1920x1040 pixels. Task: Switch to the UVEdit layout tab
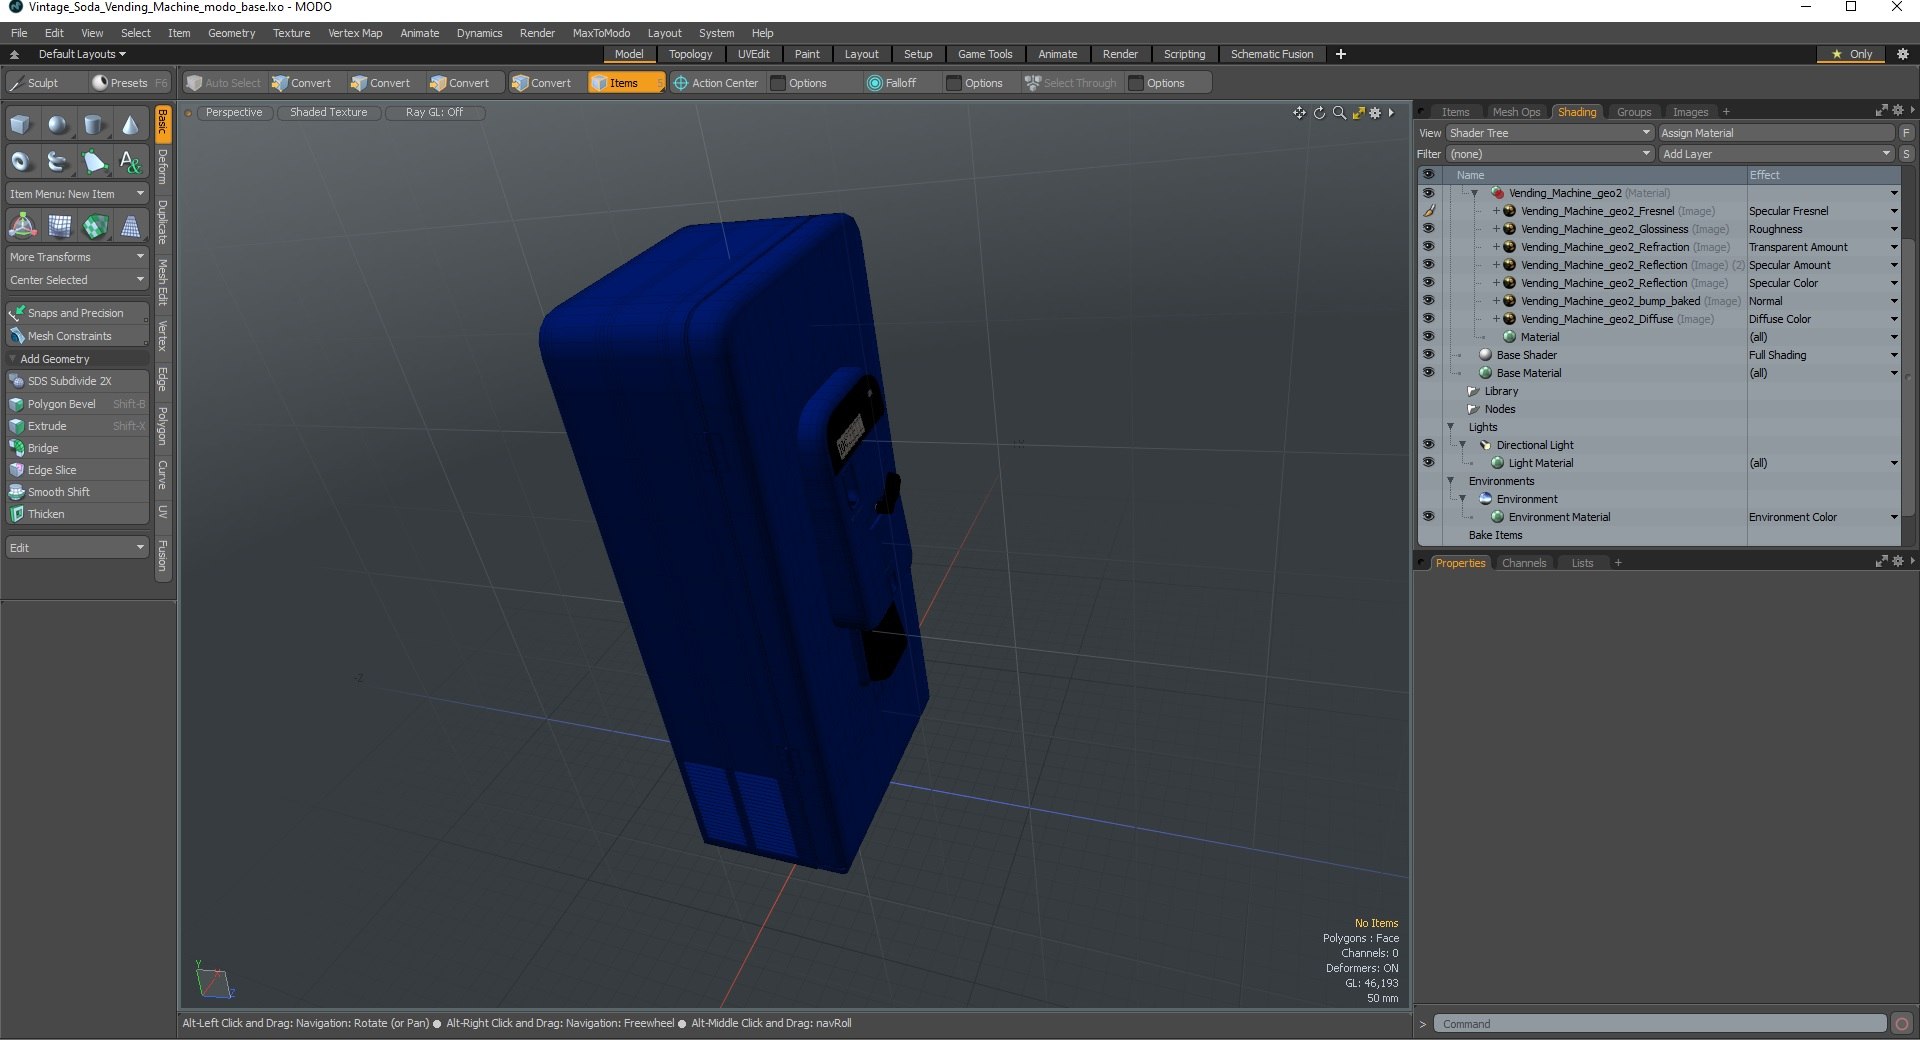pos(753,54)
